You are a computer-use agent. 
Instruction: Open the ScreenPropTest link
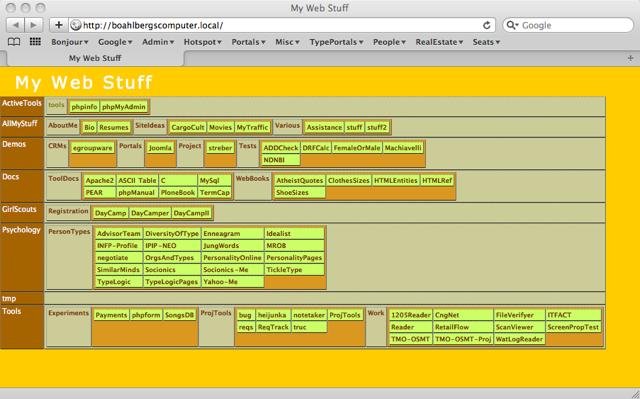click(573, 327)
